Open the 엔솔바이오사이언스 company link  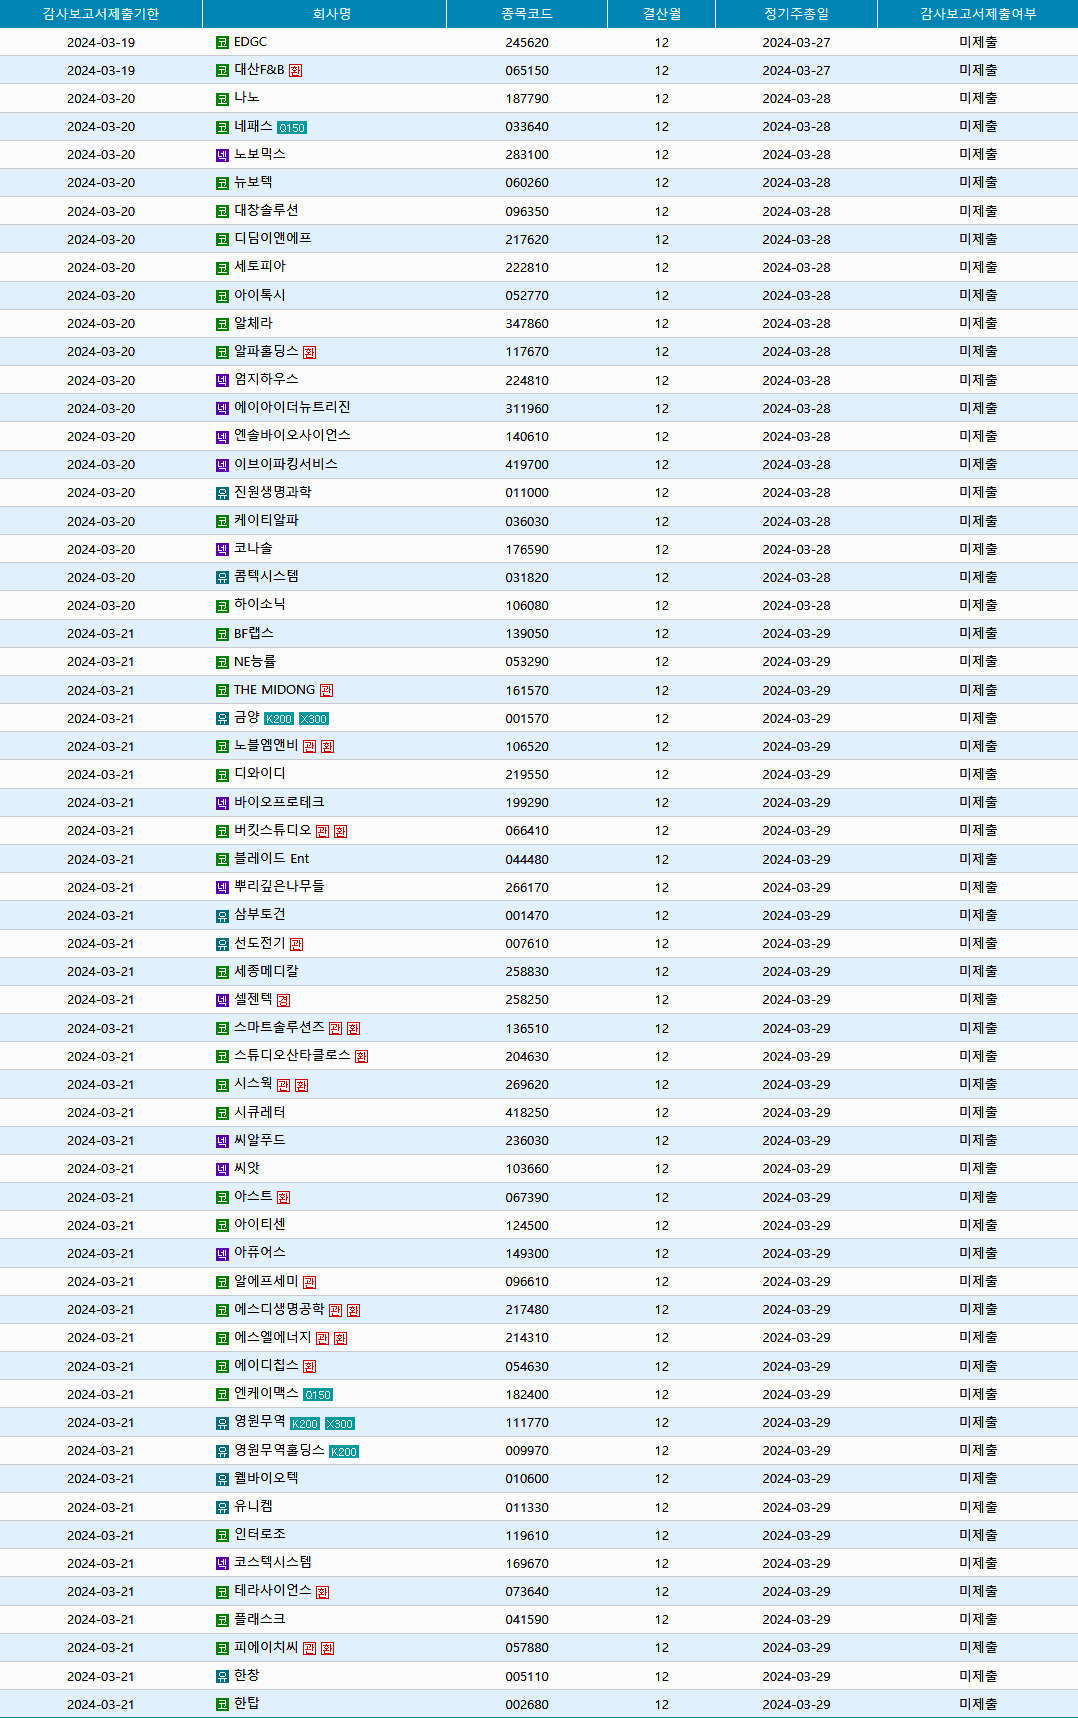292,435
